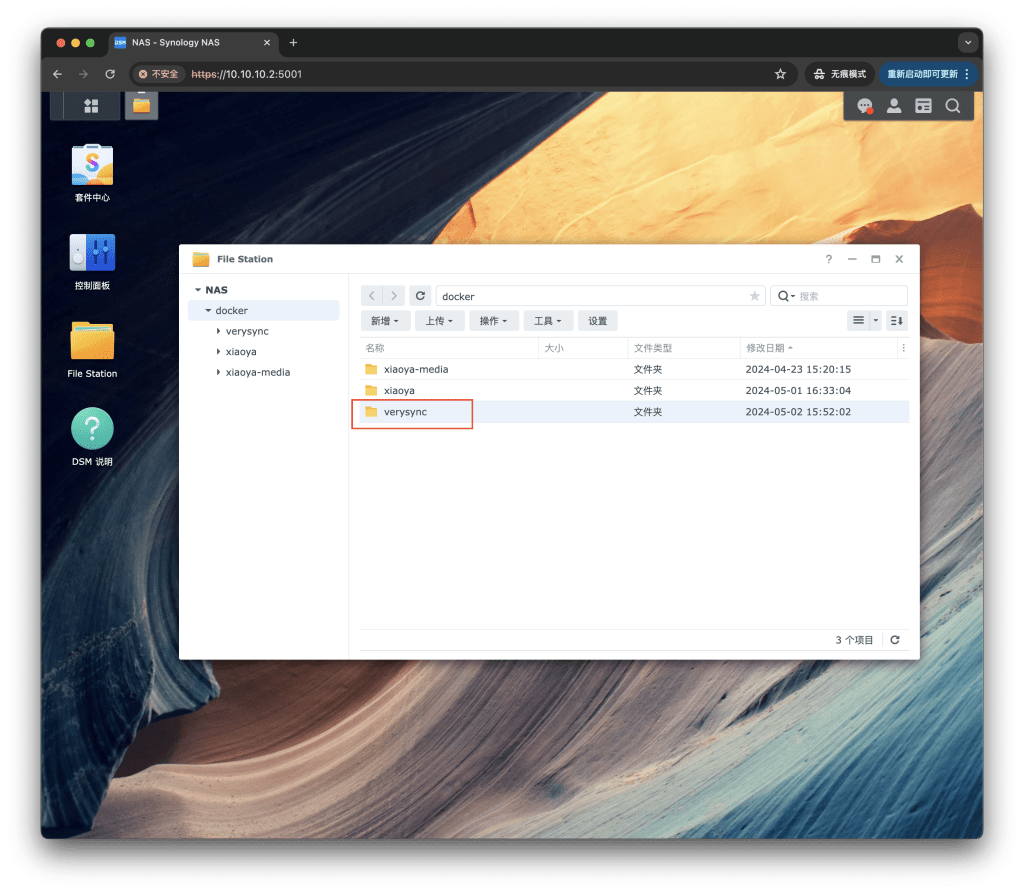Click the File Station taskbar icon
1024x893 pixels.
click(141, 106)
